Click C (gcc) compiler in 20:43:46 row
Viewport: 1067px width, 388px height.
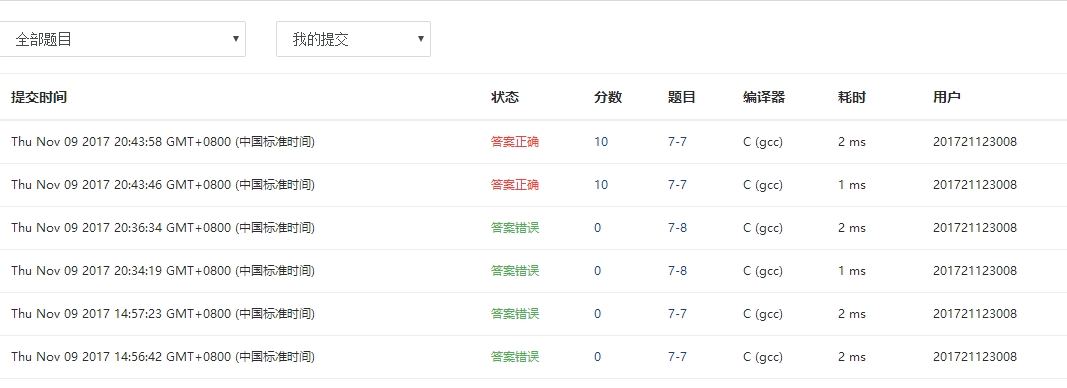(763, 184)
